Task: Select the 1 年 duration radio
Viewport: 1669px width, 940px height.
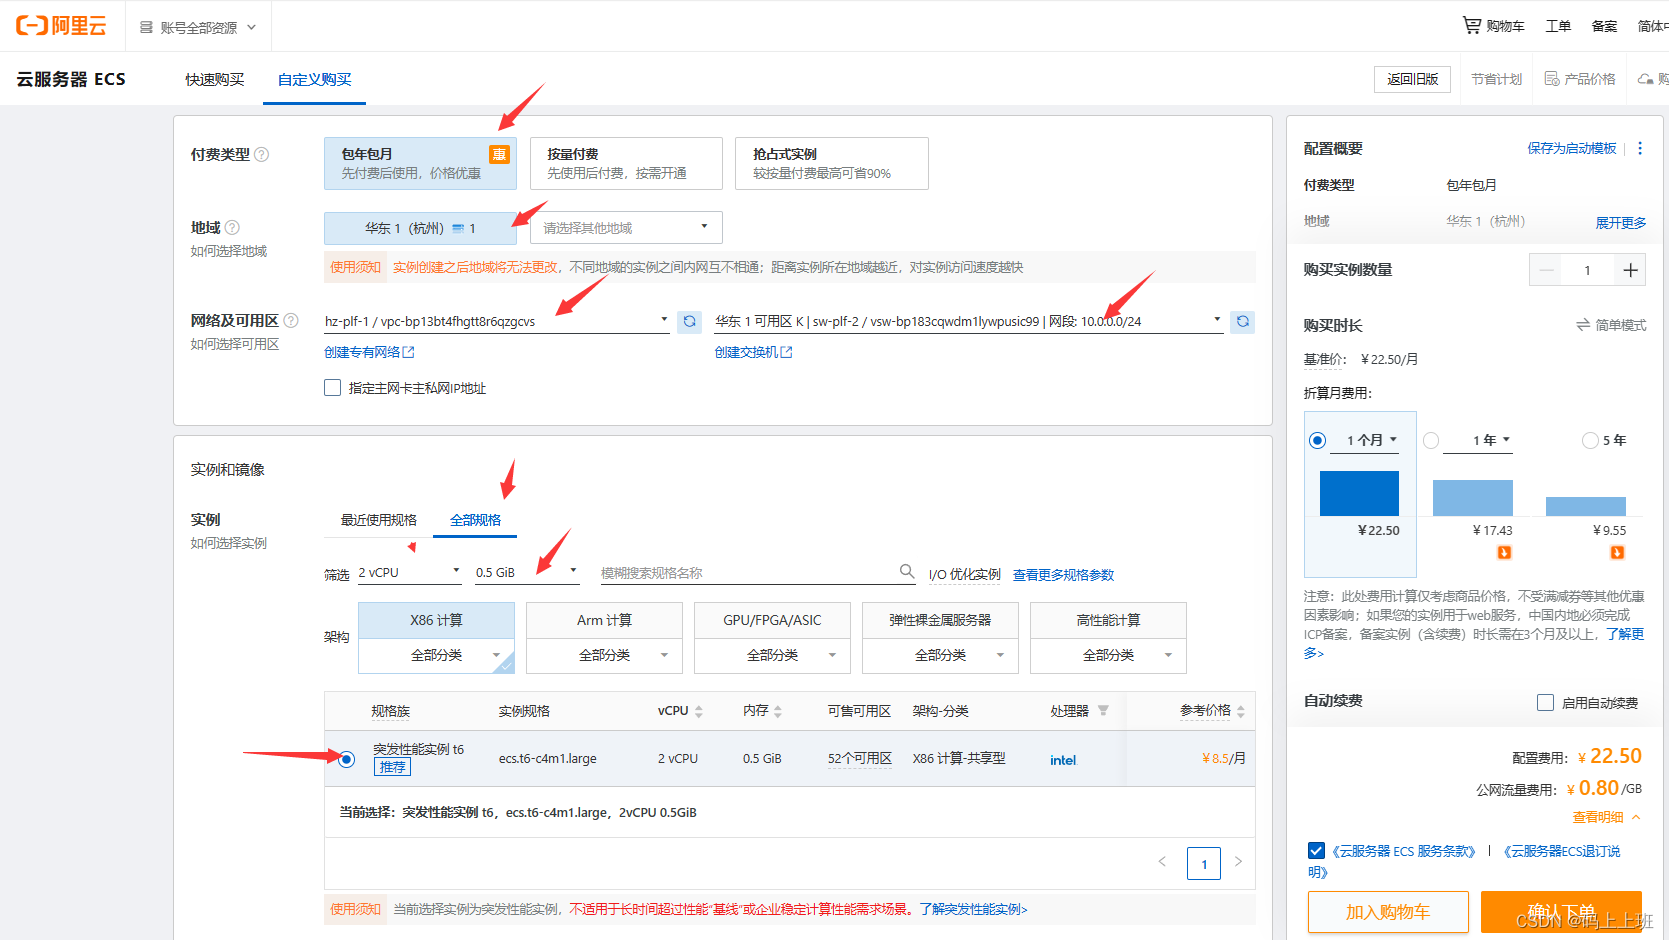Action: (x=1431, y=441)
